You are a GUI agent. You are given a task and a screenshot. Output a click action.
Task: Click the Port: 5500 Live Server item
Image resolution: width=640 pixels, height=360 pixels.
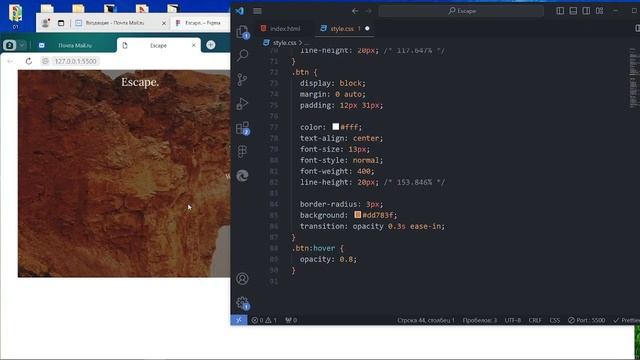click(587, 320)
